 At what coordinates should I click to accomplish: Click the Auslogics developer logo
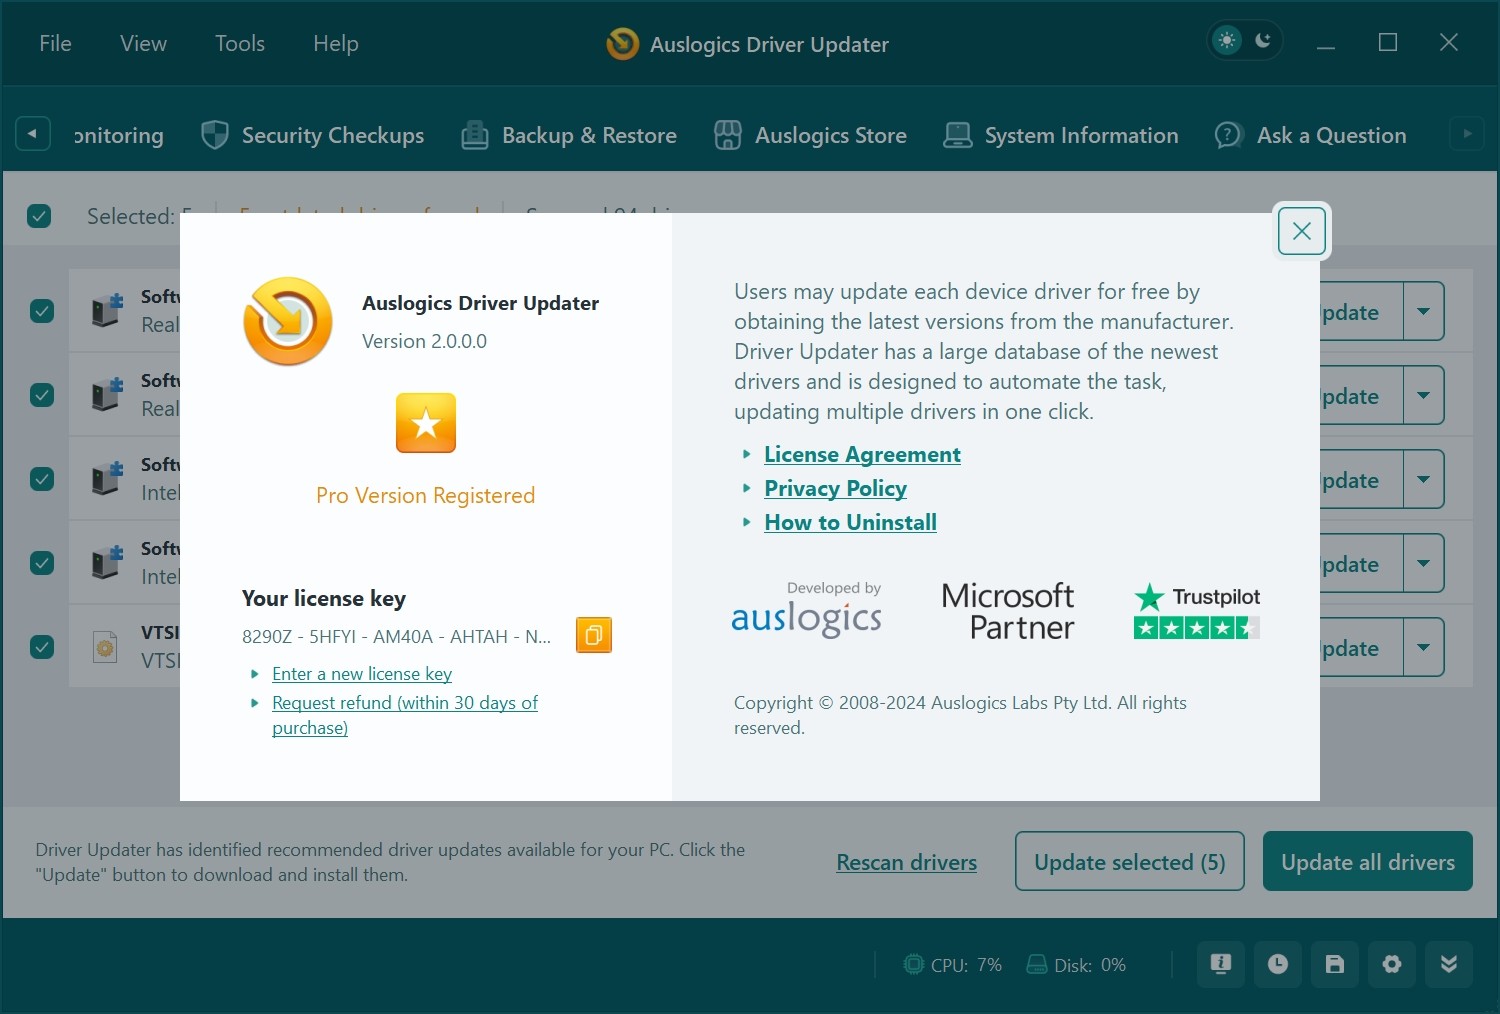point(806,609)
